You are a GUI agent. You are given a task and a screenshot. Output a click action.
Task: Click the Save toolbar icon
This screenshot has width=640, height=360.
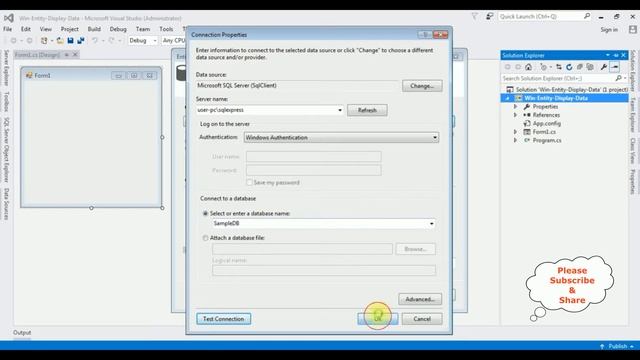click(x=70, y=40)
